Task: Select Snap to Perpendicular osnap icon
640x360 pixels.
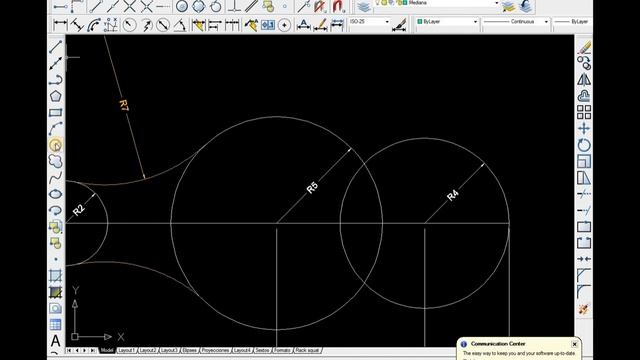Action: tap(234, 6)
